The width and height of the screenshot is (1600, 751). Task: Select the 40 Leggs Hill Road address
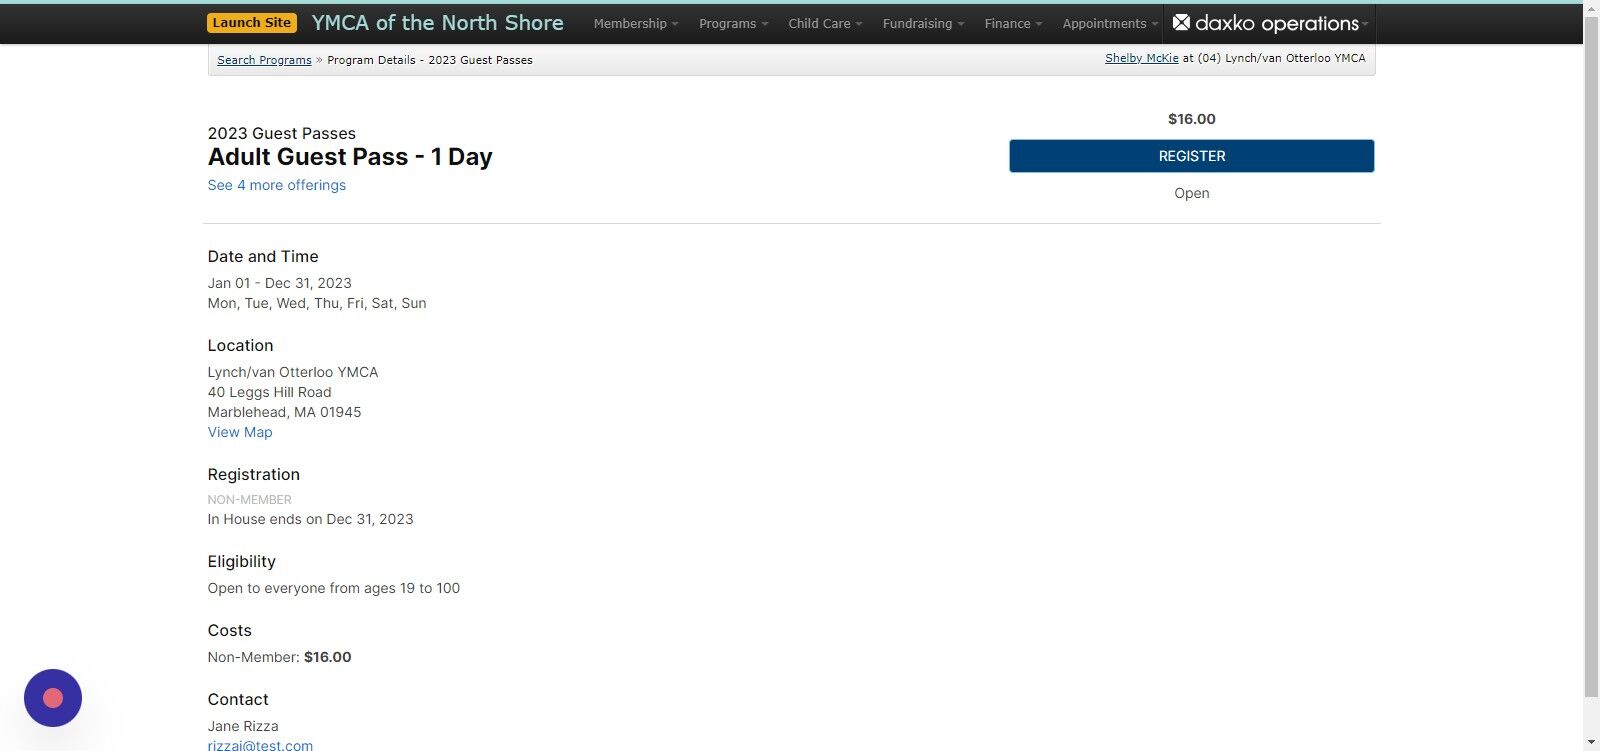pos(270,392)
